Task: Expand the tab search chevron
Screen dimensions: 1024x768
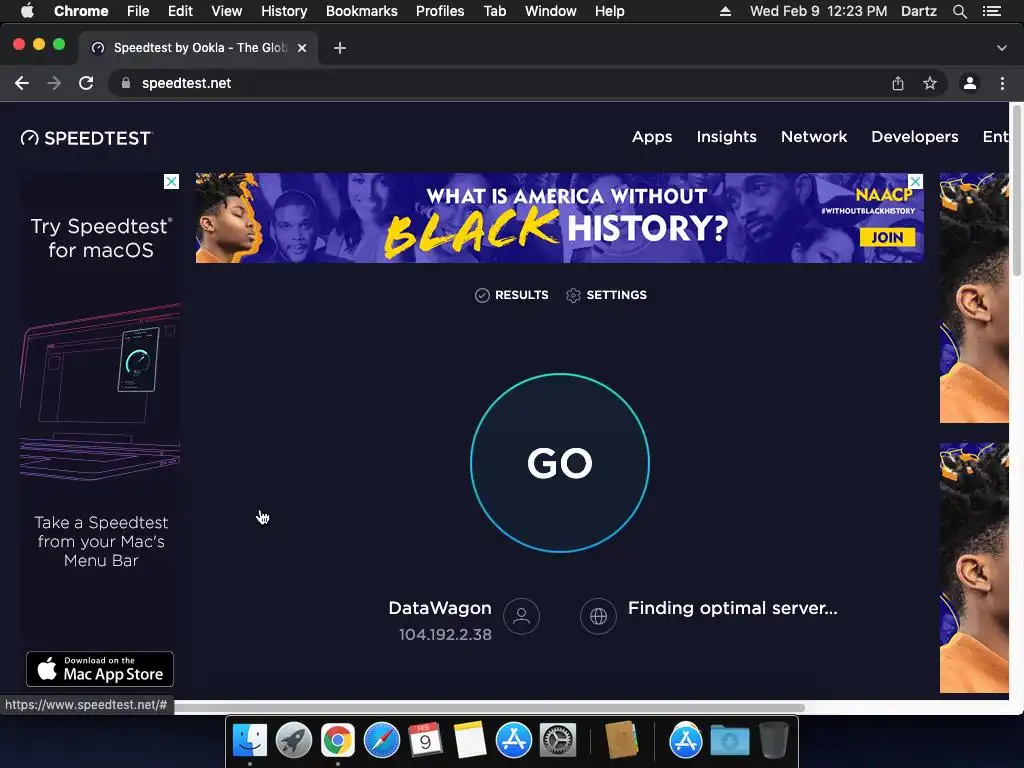Action: 1002,48
